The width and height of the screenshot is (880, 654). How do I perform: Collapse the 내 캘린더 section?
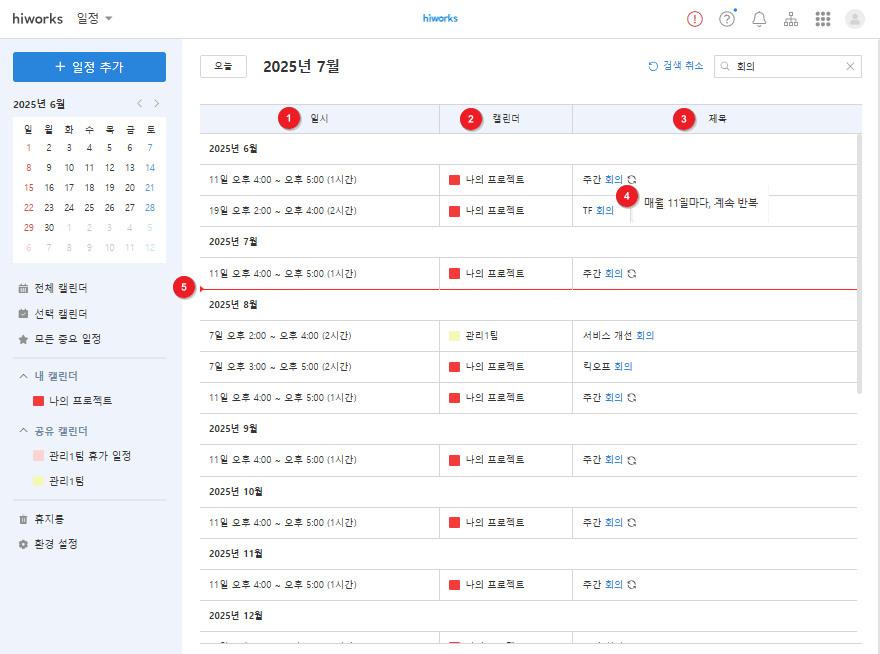click(x=23, y=376)
